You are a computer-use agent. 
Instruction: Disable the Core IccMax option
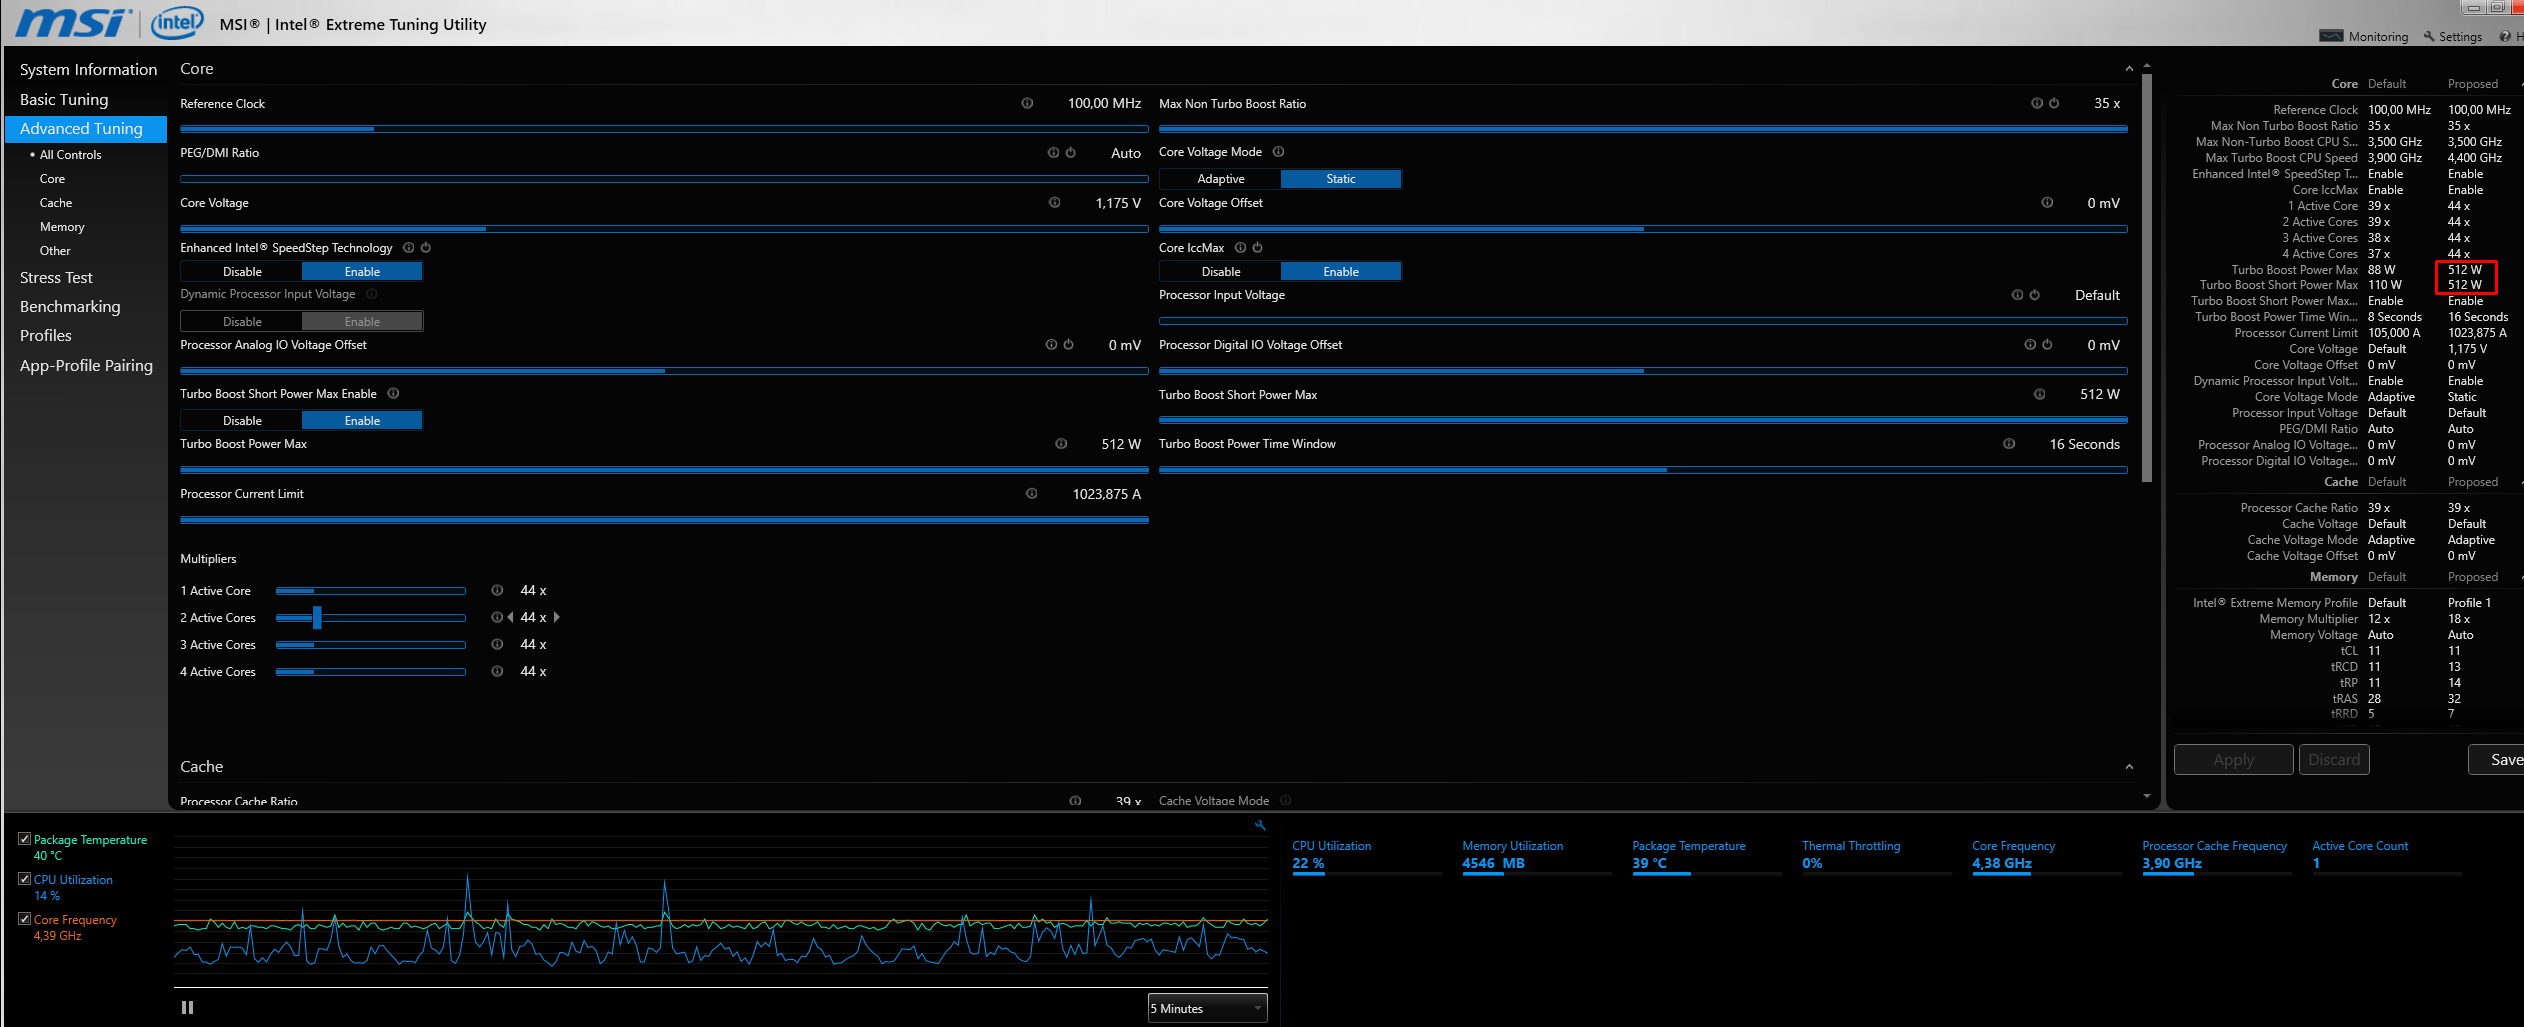click(1220, 272)
